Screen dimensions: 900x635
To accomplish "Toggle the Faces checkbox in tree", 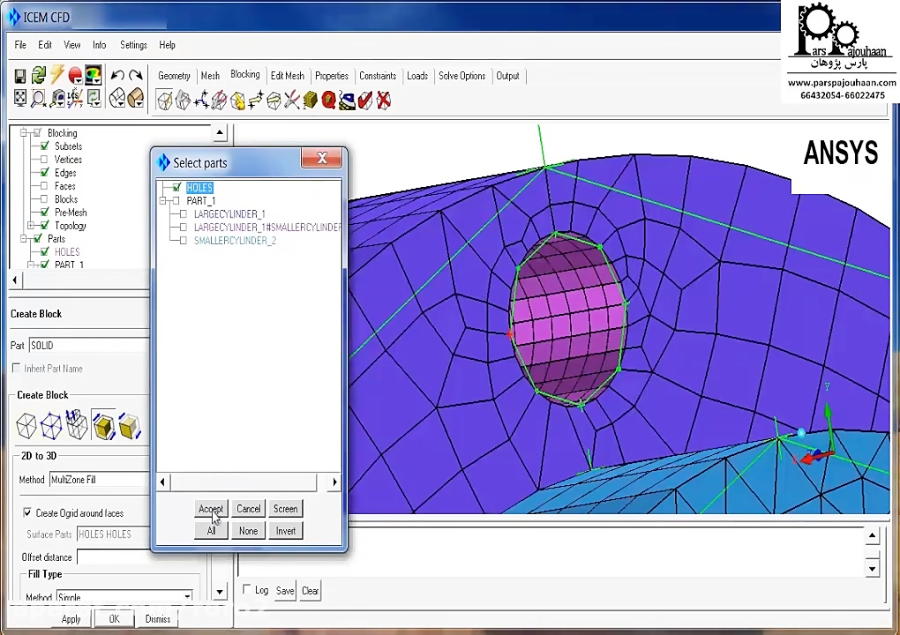I will 44,186.
